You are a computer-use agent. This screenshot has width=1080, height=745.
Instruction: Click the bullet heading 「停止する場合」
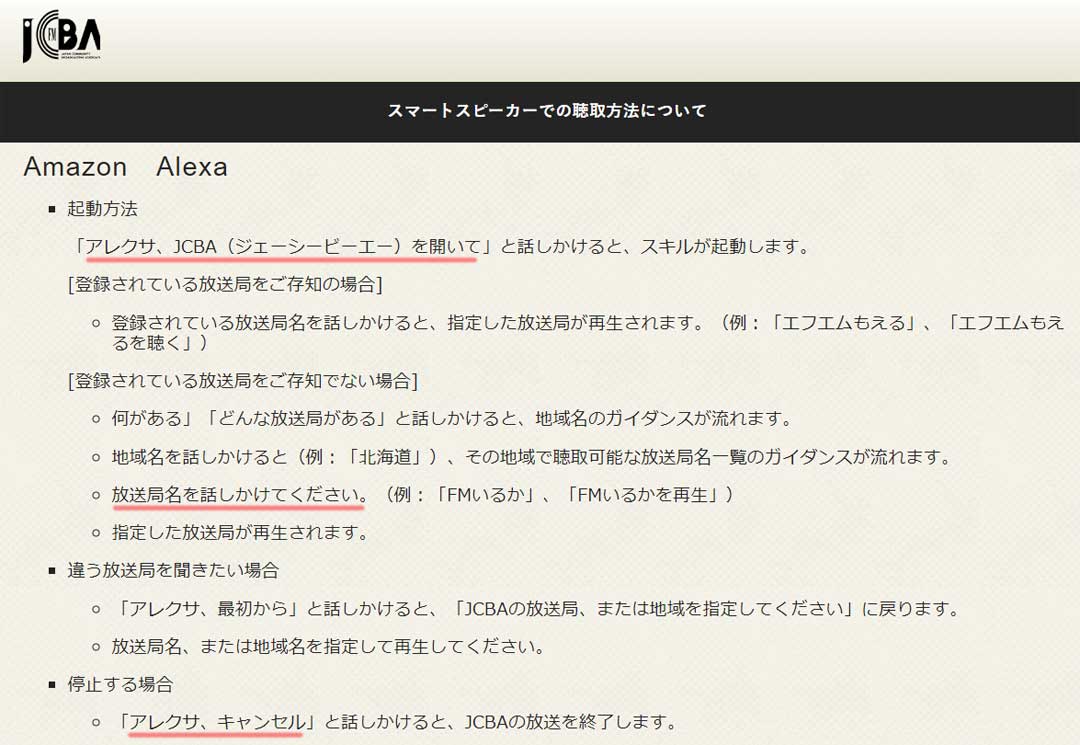click(x=120, y=684)
